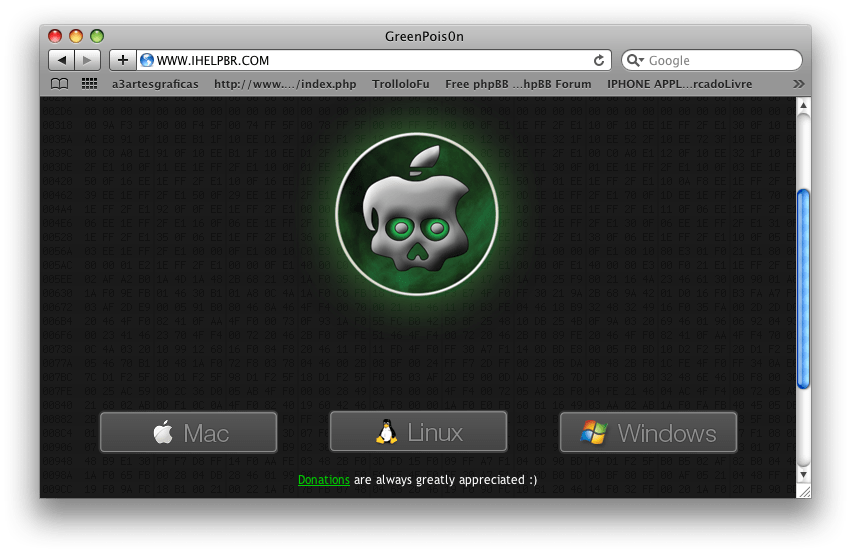Go forward with the Safari forward arrow
Image resolution: width=851 pixels, height=553 pixels.
pos(87,60)
